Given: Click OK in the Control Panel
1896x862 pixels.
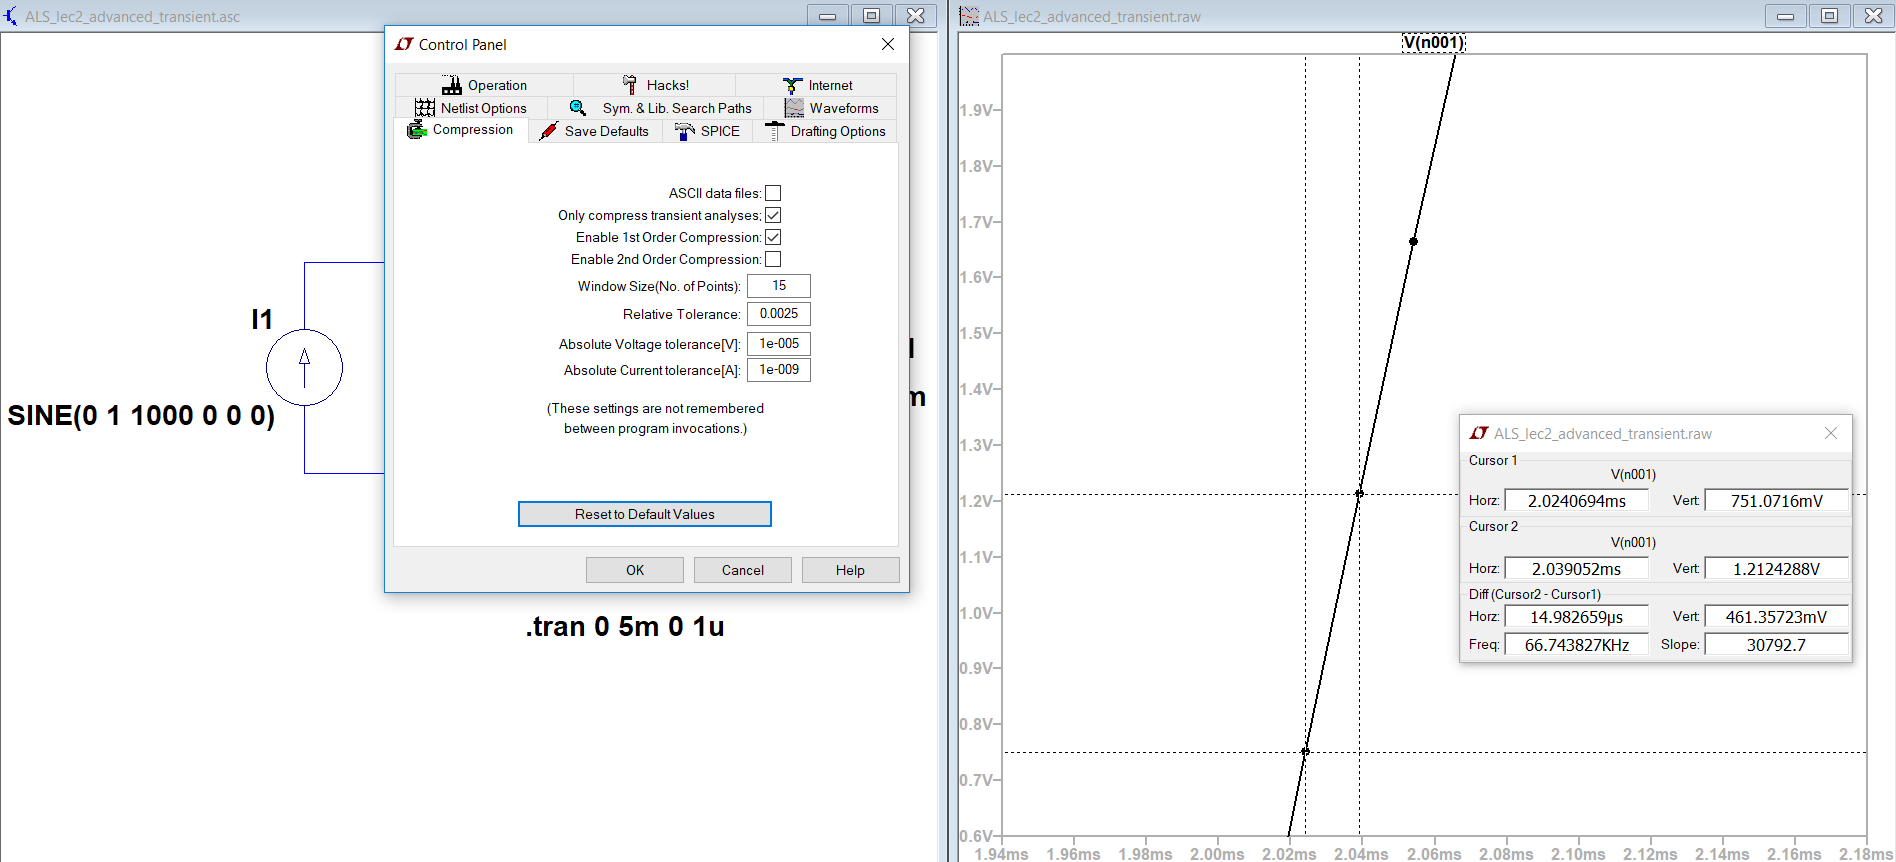Looking at the screenshot, I should coord(635,570).
